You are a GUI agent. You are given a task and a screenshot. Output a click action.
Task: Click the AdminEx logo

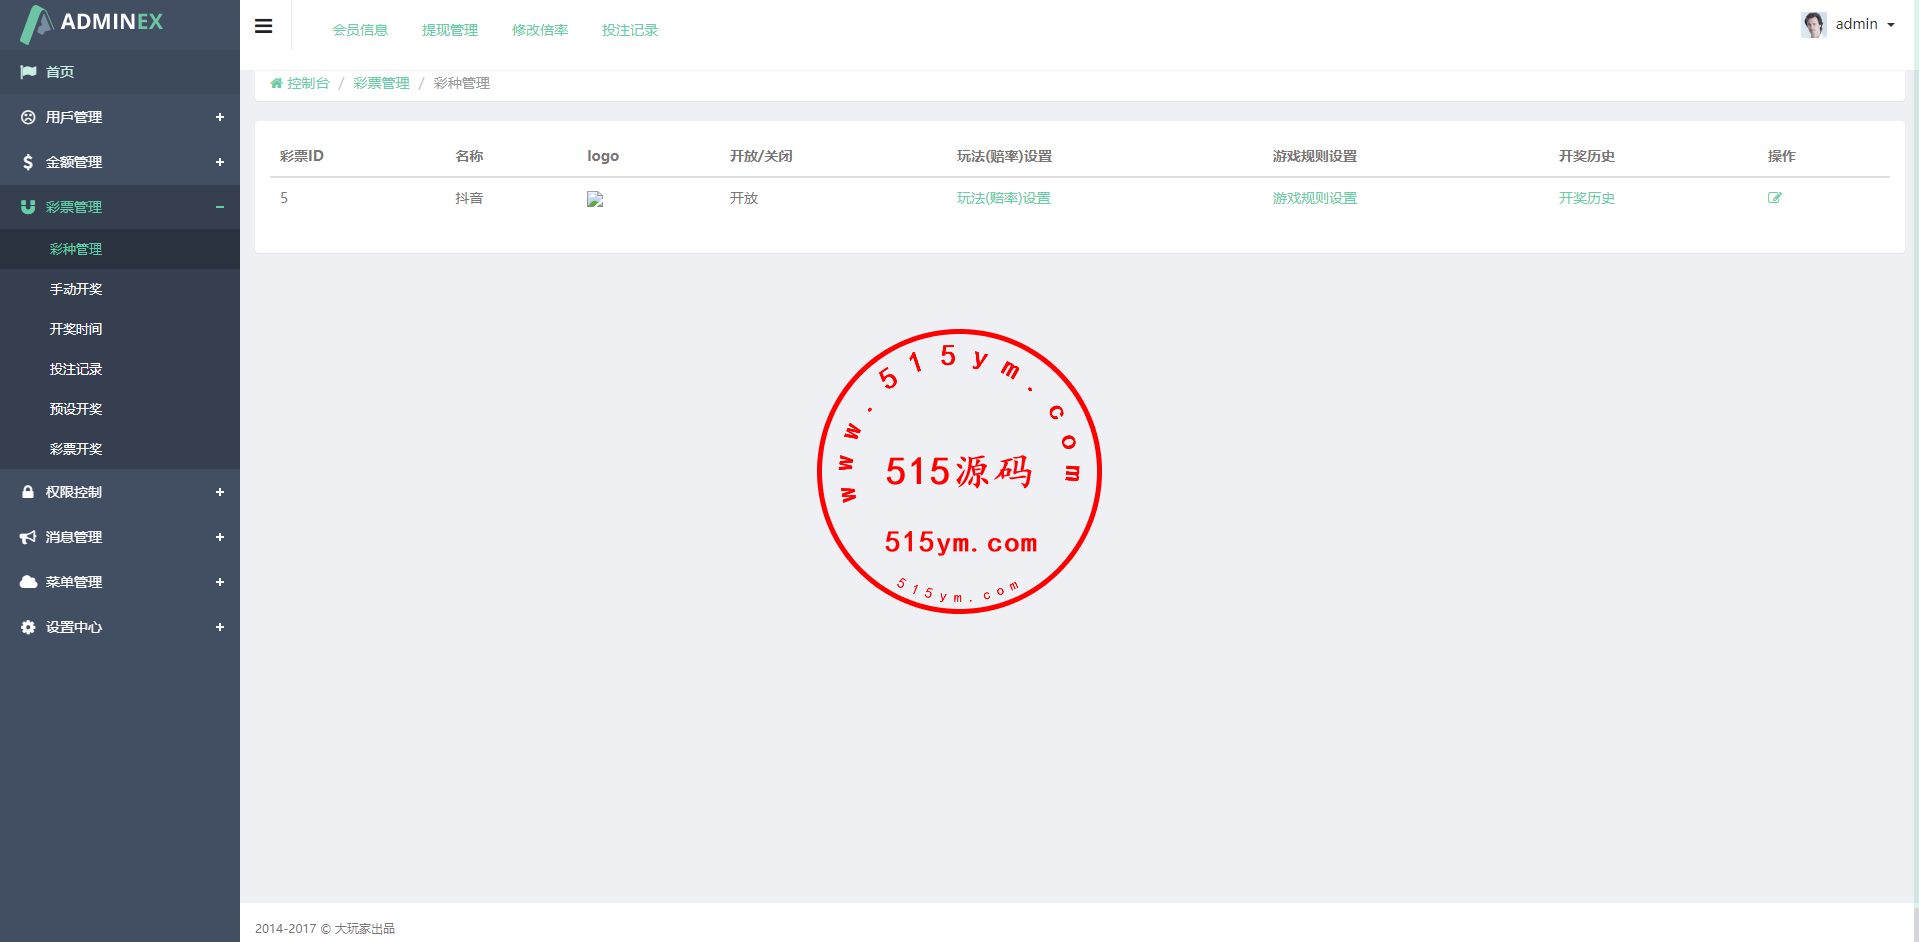tap(92, 23)
